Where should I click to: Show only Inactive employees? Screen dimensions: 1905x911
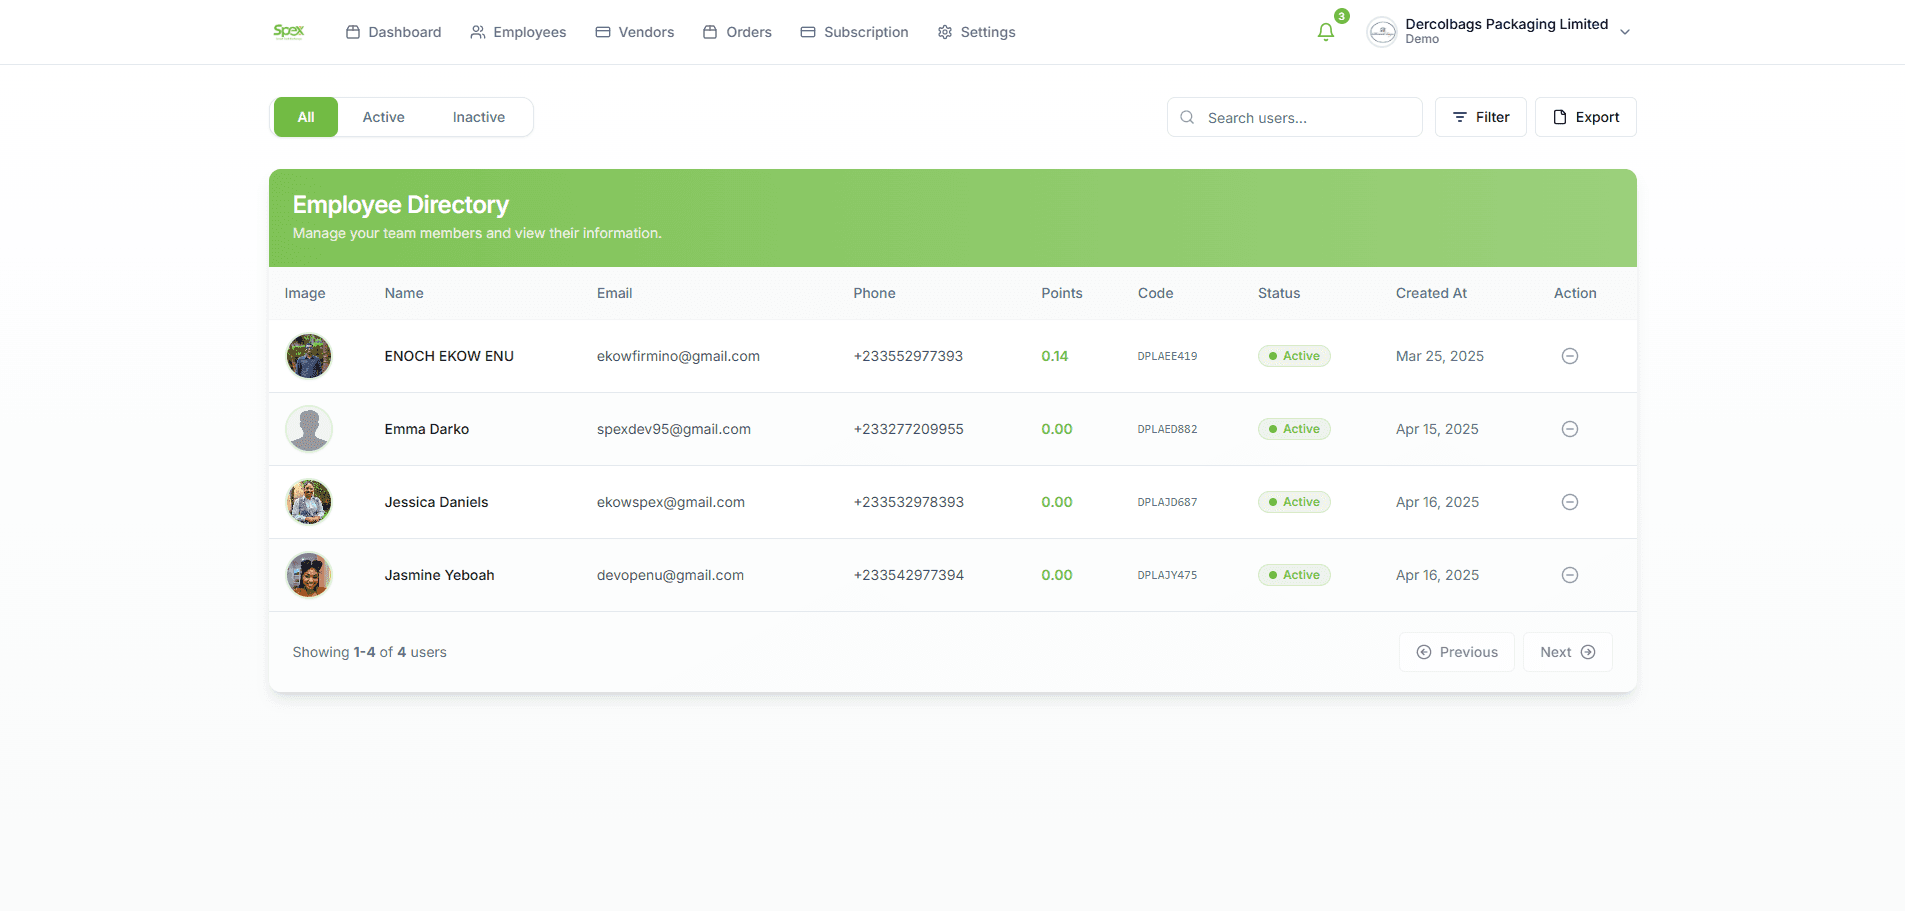(478, 117)
